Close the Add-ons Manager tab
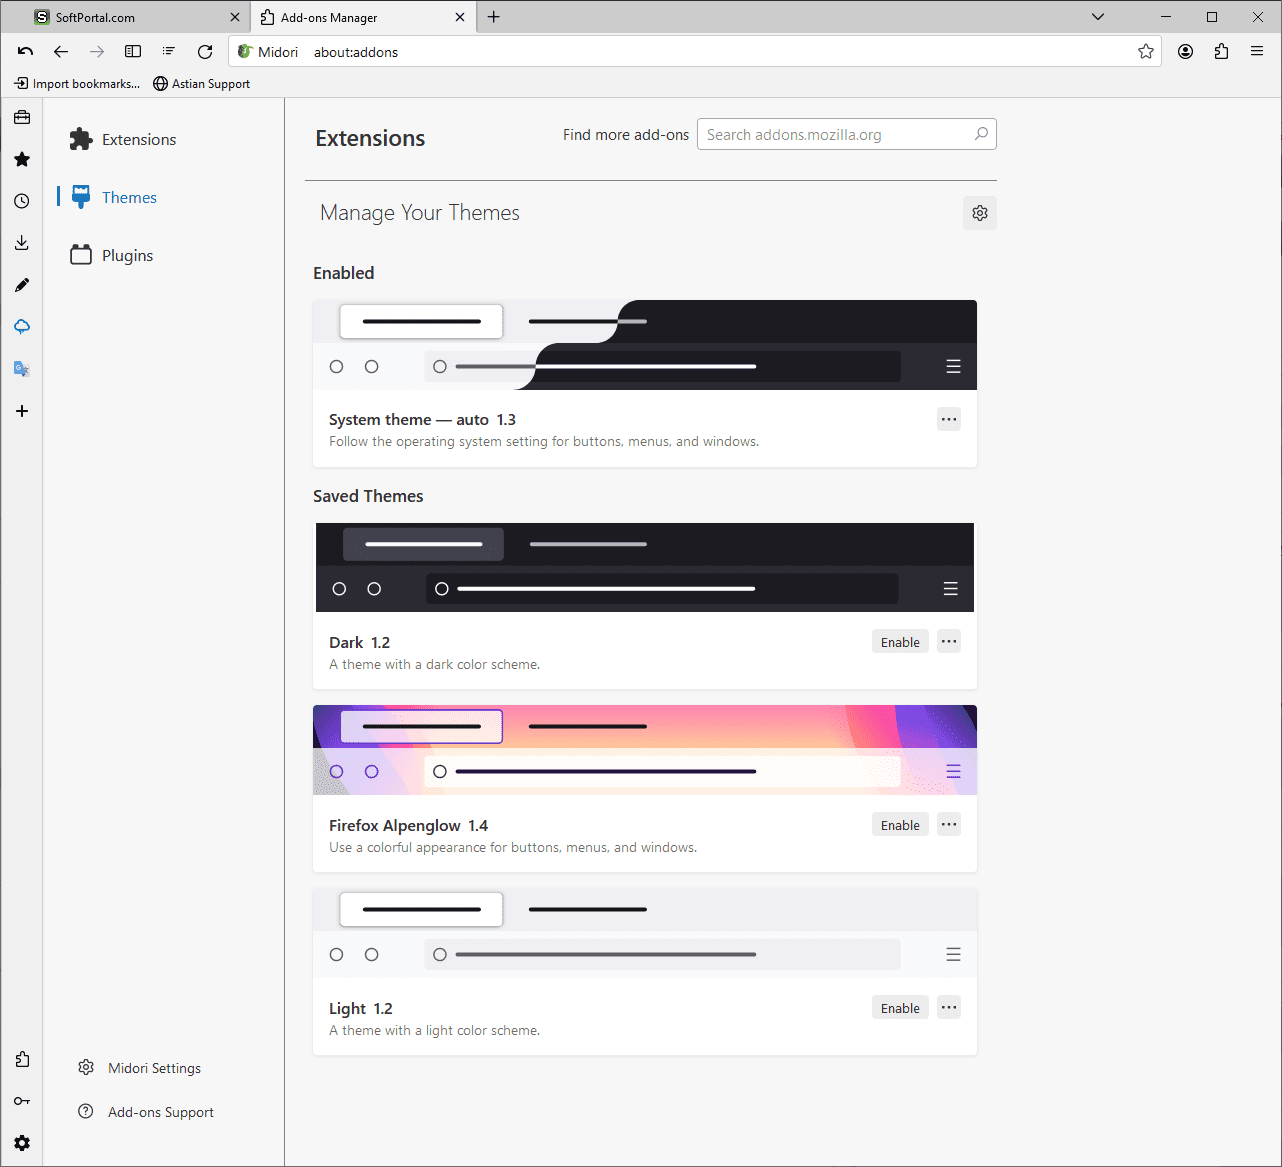This screenshot has width=1282, height=1167. [460, 17]
